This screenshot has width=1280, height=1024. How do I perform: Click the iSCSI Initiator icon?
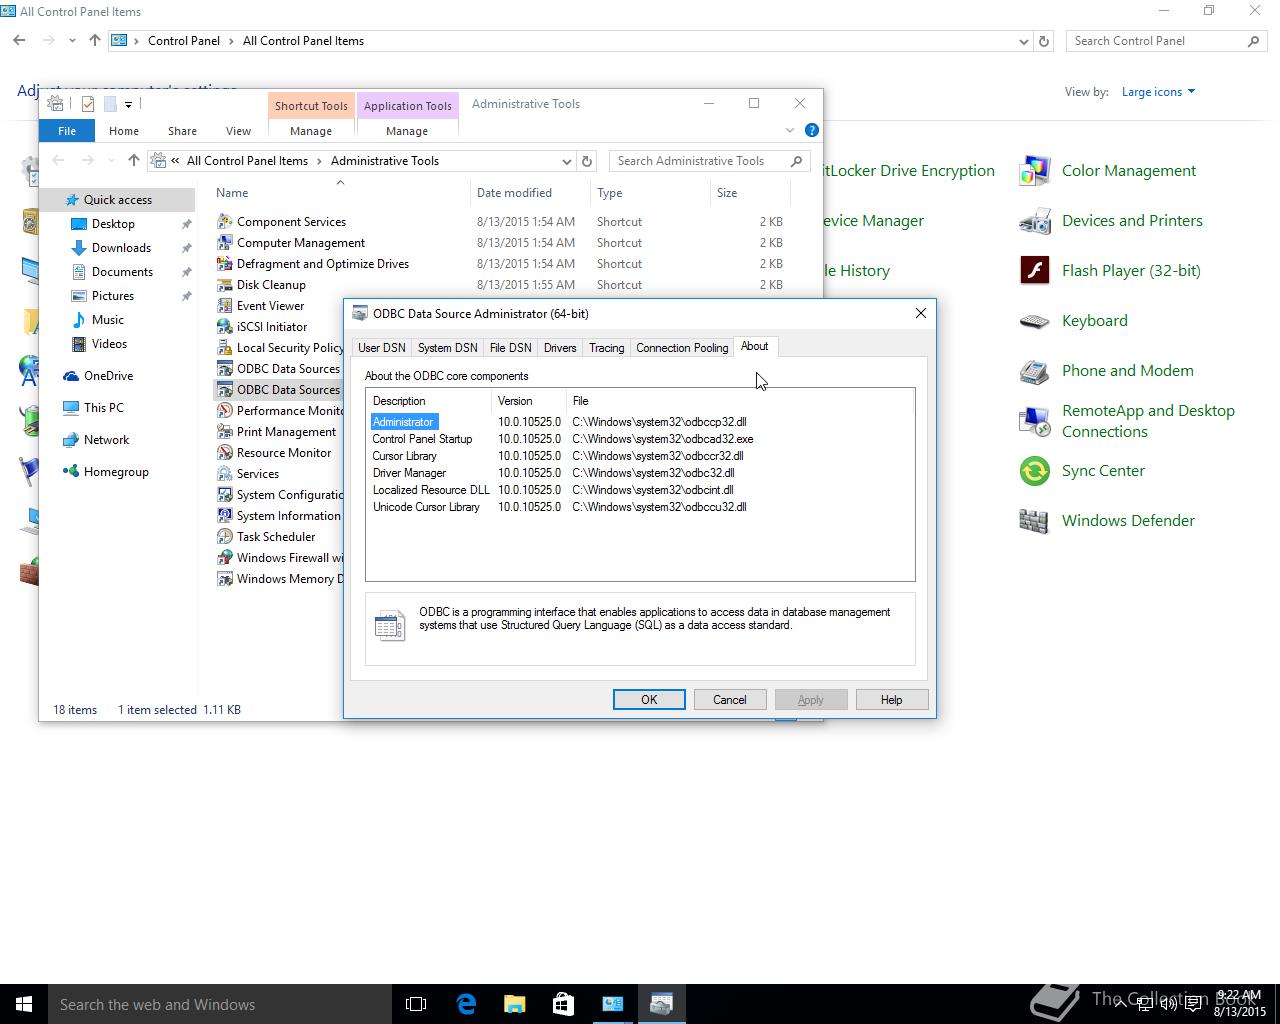pos(225,327)
